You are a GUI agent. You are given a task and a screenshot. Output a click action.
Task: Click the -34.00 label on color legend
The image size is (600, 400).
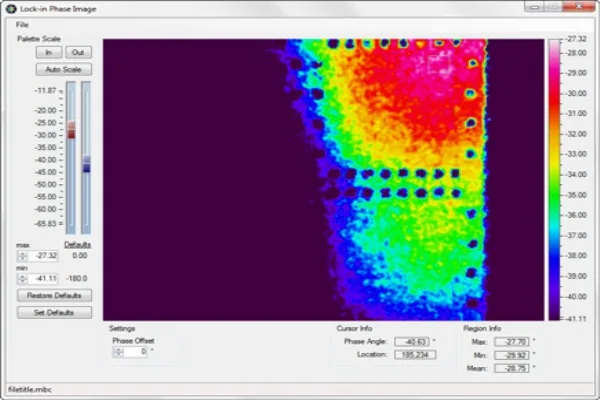tap(576, 174)
